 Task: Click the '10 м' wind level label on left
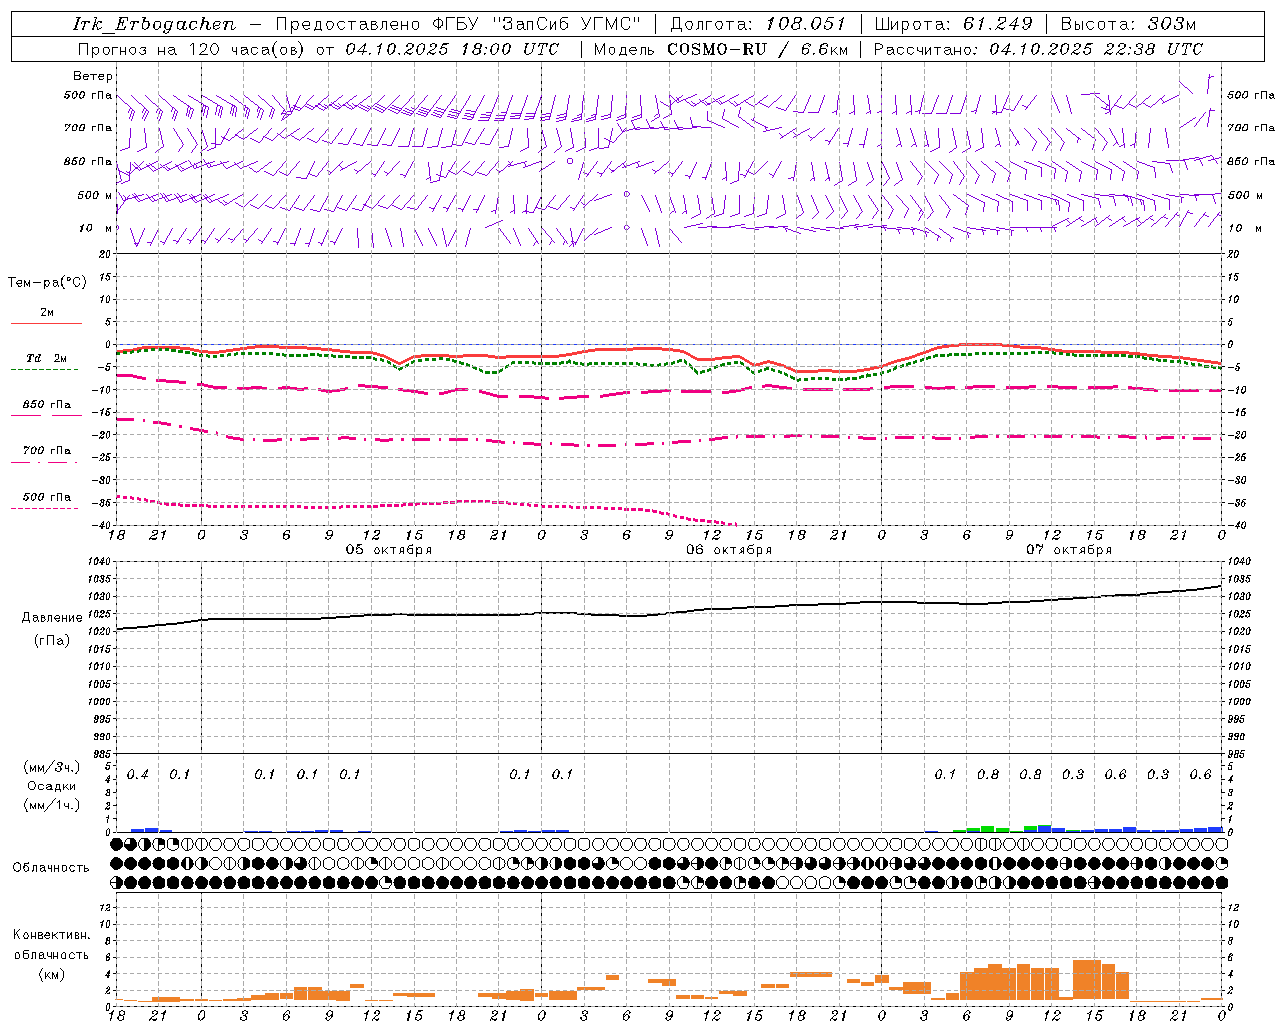coord(95,228)
